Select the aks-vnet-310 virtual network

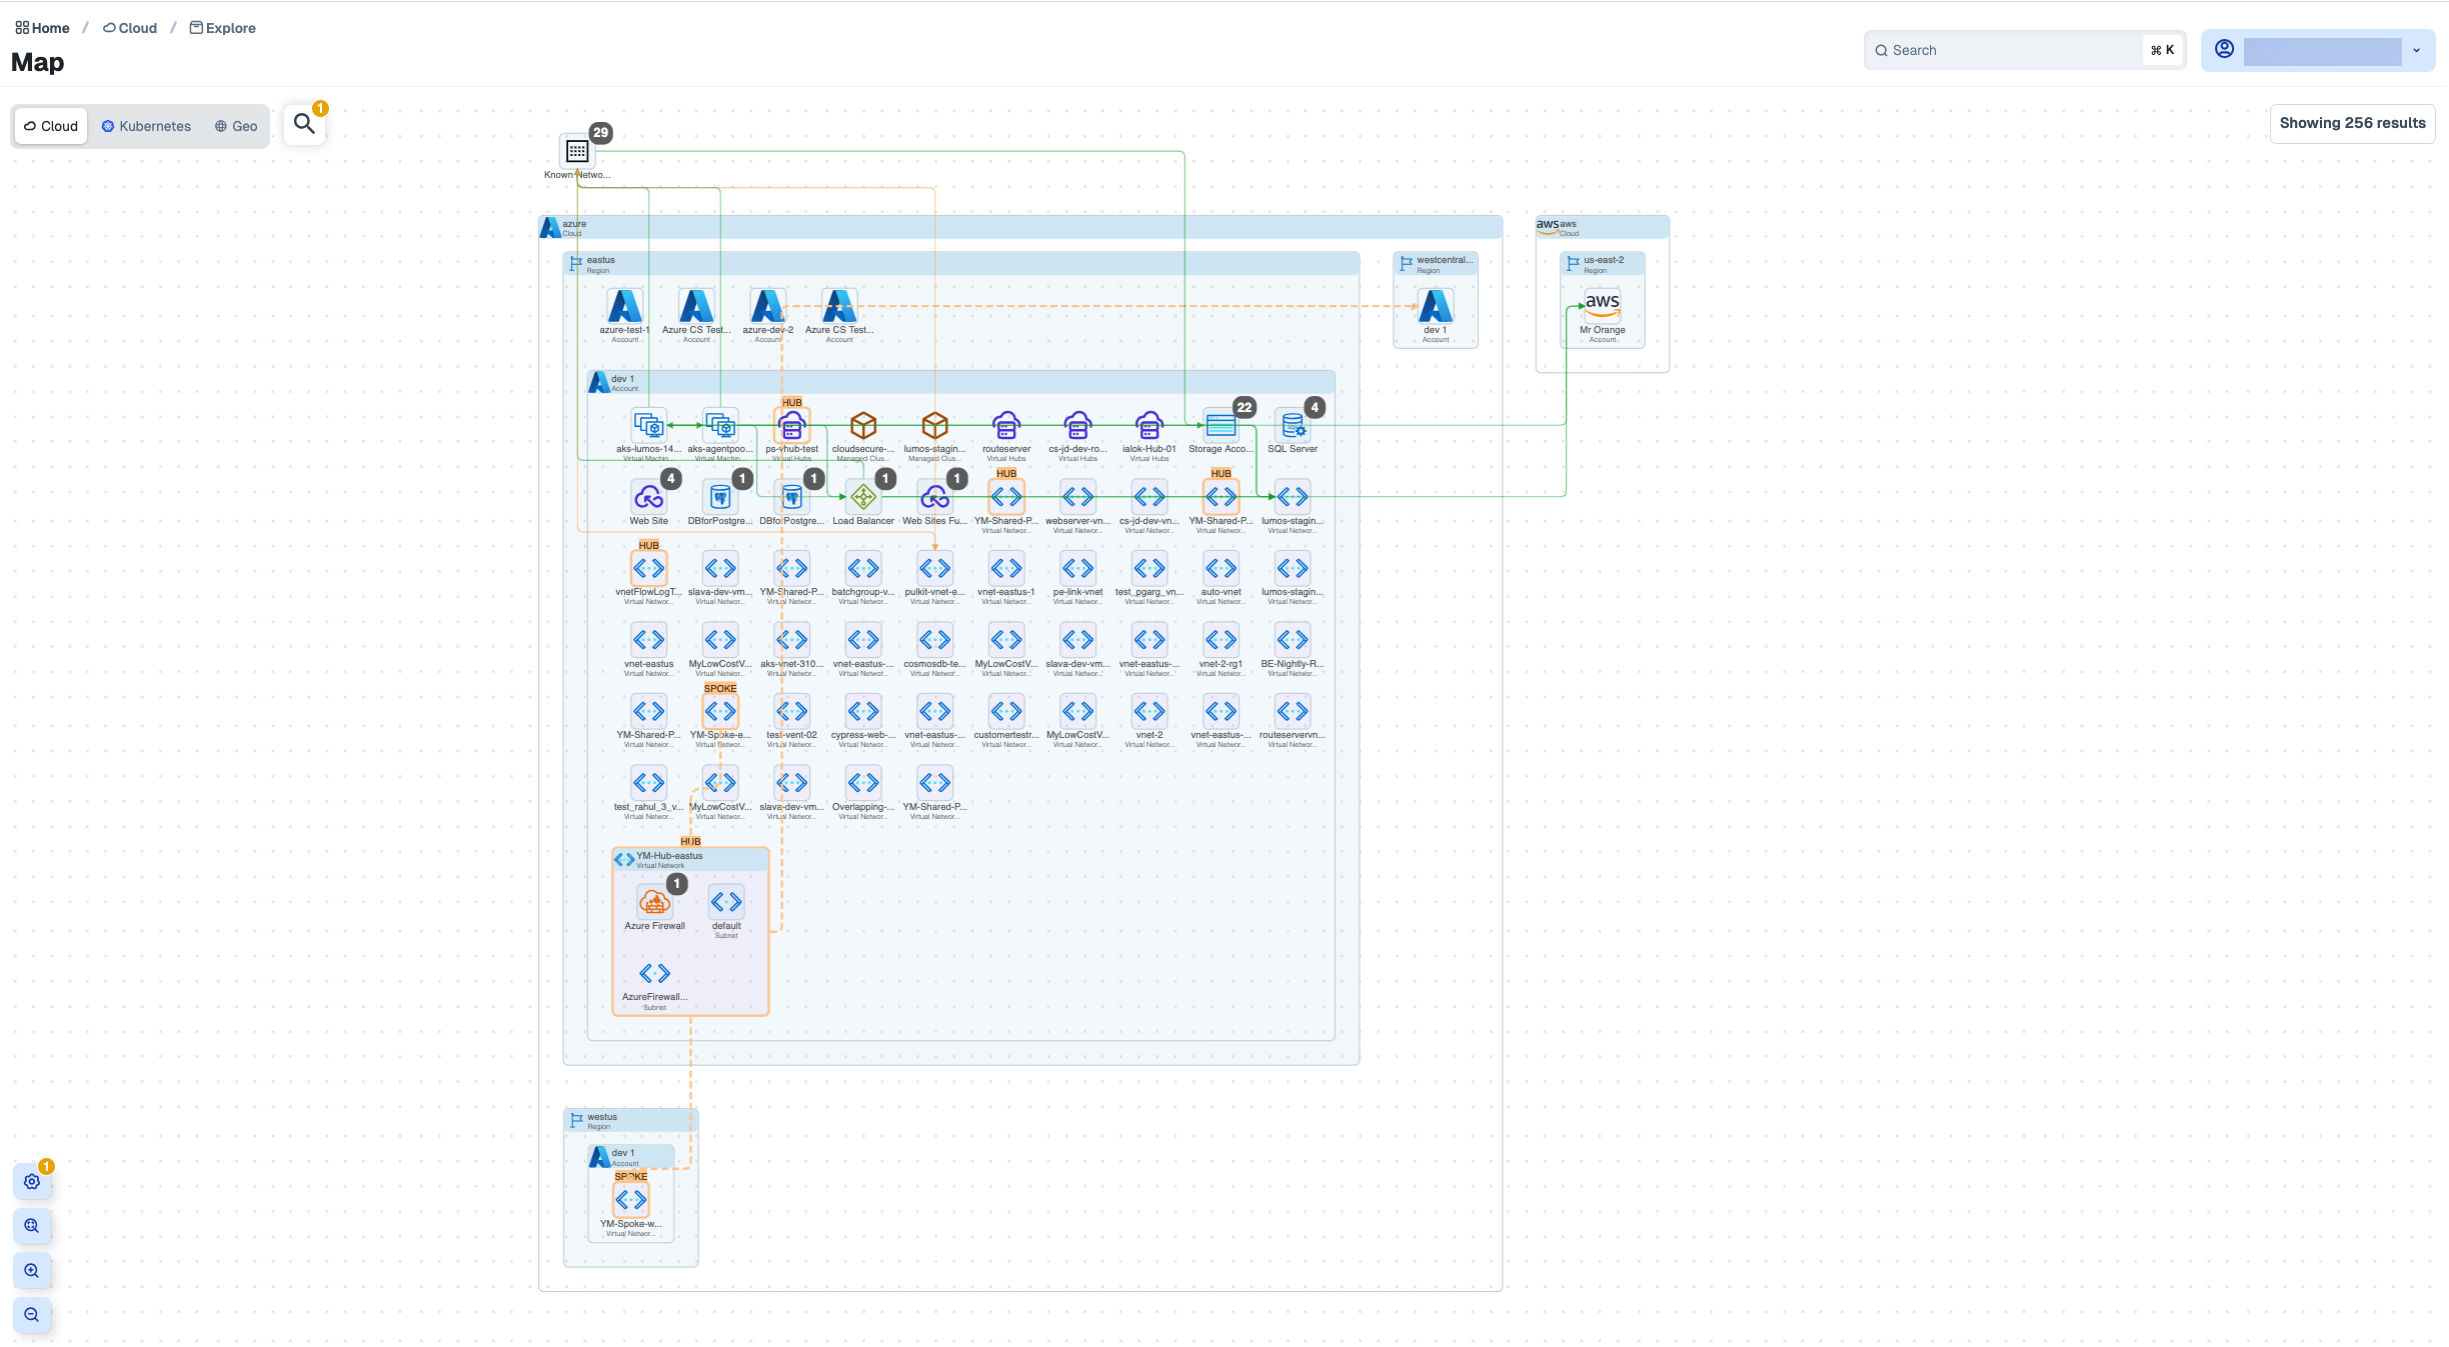coord(792,640)
